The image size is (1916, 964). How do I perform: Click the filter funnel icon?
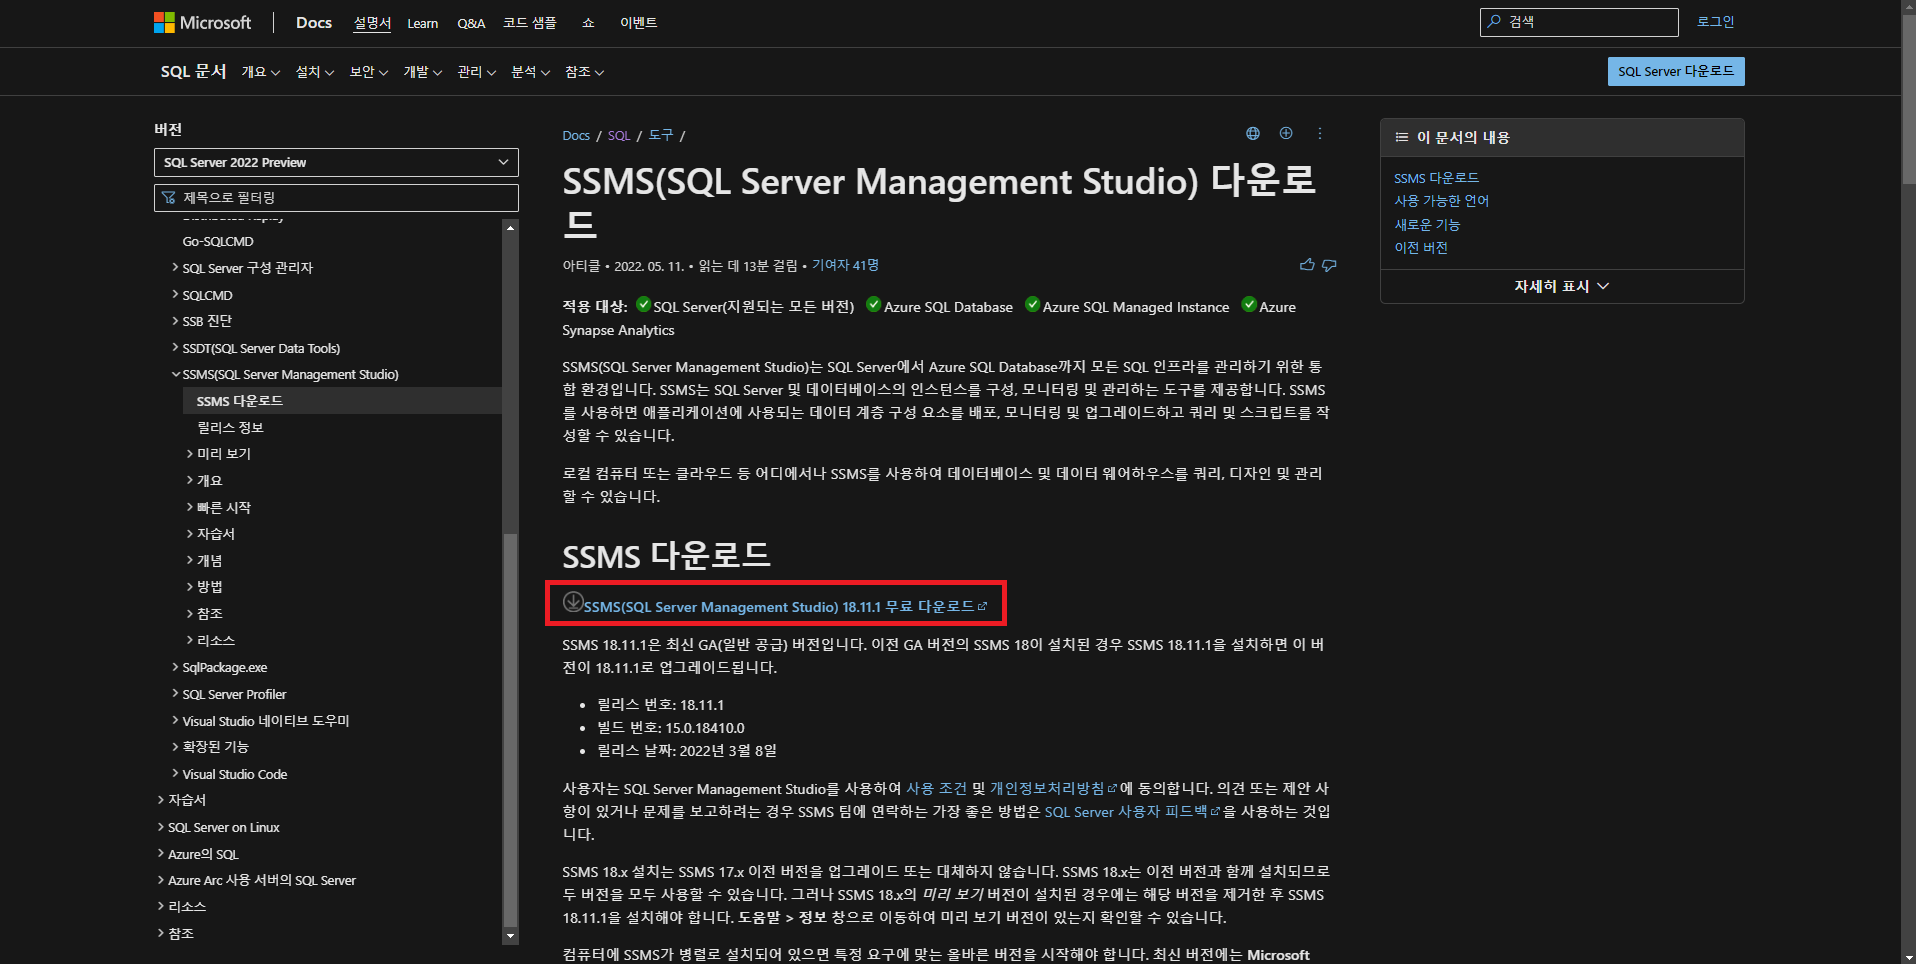tap(169, 197)
